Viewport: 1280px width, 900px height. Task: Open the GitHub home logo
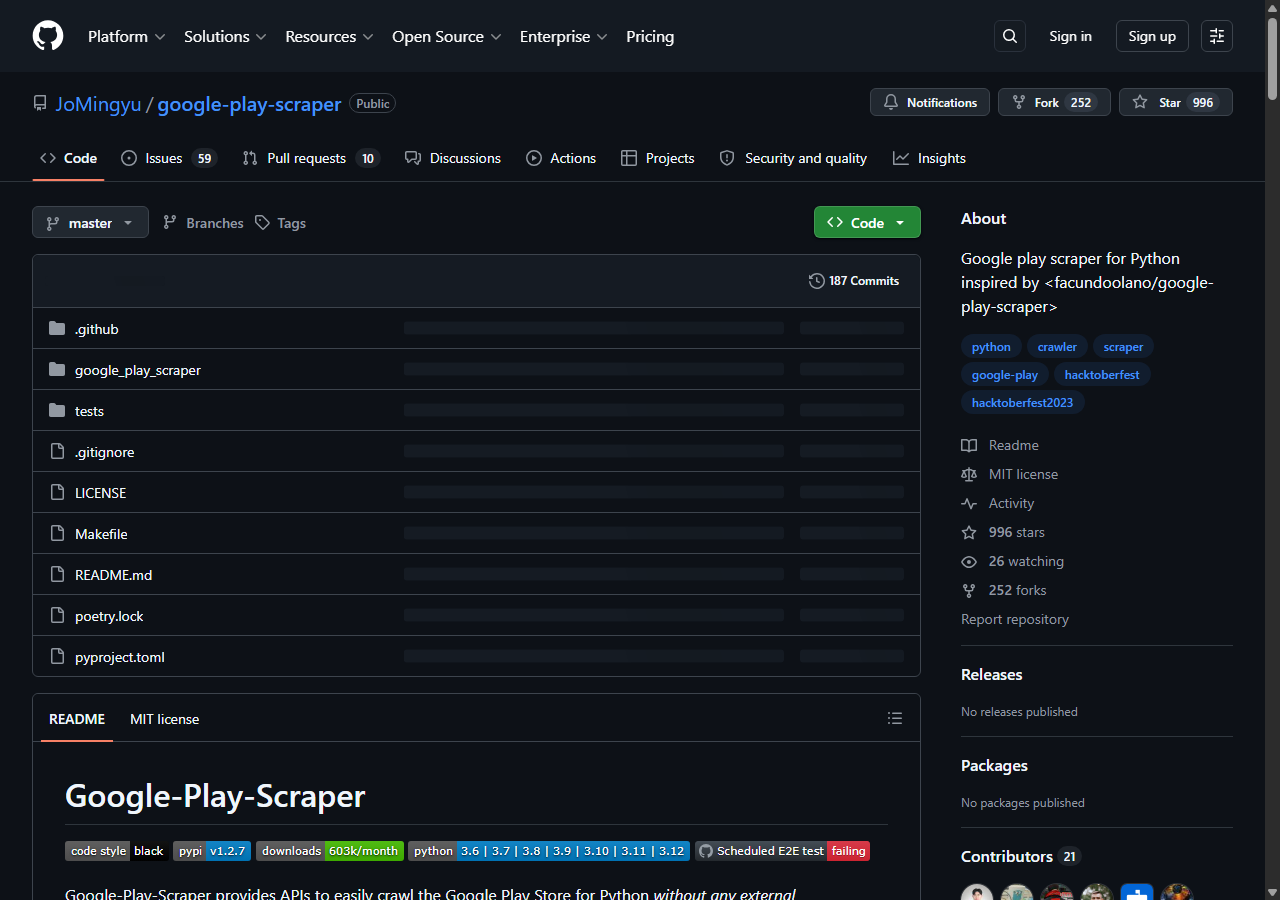coord(48,36)
